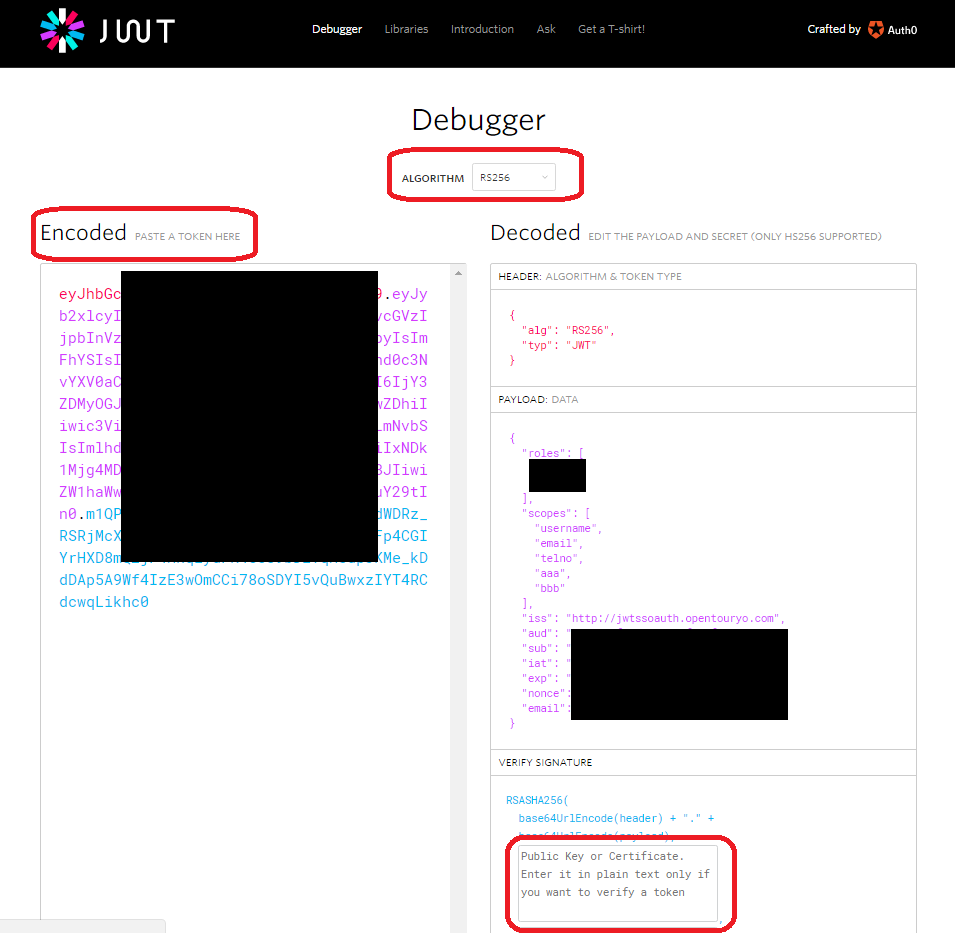Screen dimensions: 955x933
Task: Open the Introduction page
Action: [482, 29]
